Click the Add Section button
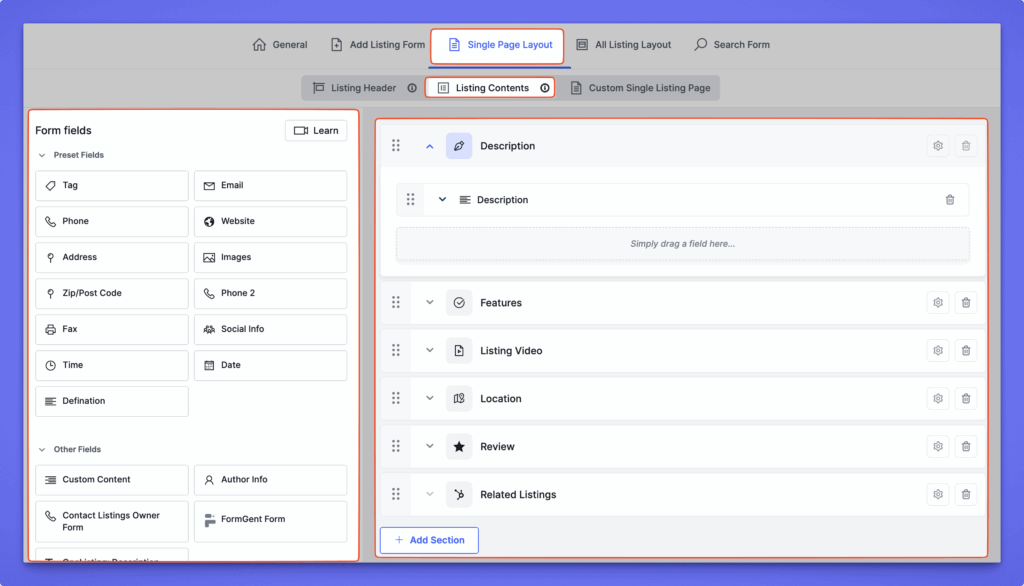Image resolution: width=1024 pixels, height=586 pixels. click(x=429, y=540)
